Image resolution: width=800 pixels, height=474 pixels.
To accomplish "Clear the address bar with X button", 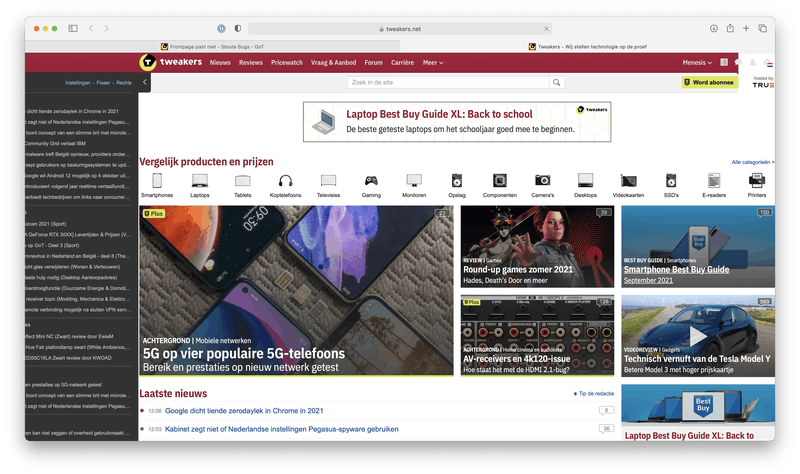I will coord(546,29).
